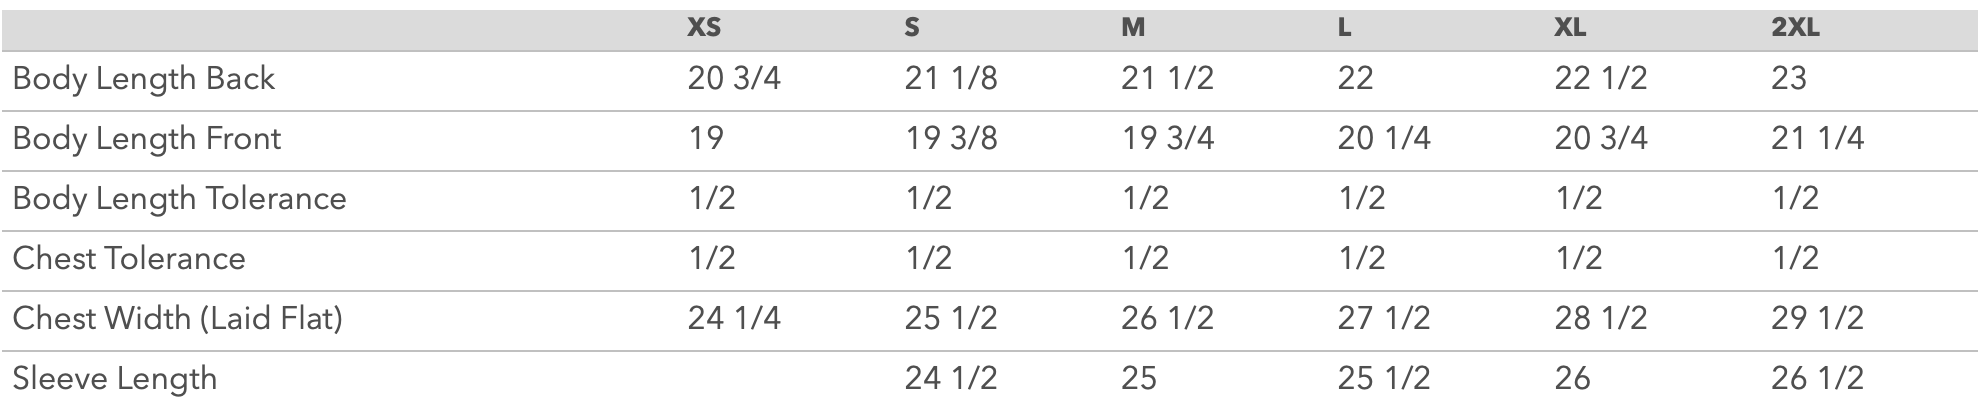Click XL Sleeve Length value 26
Image resolution: width=1982 pixels, height=420 pixels.
(x=1572, y=378)
